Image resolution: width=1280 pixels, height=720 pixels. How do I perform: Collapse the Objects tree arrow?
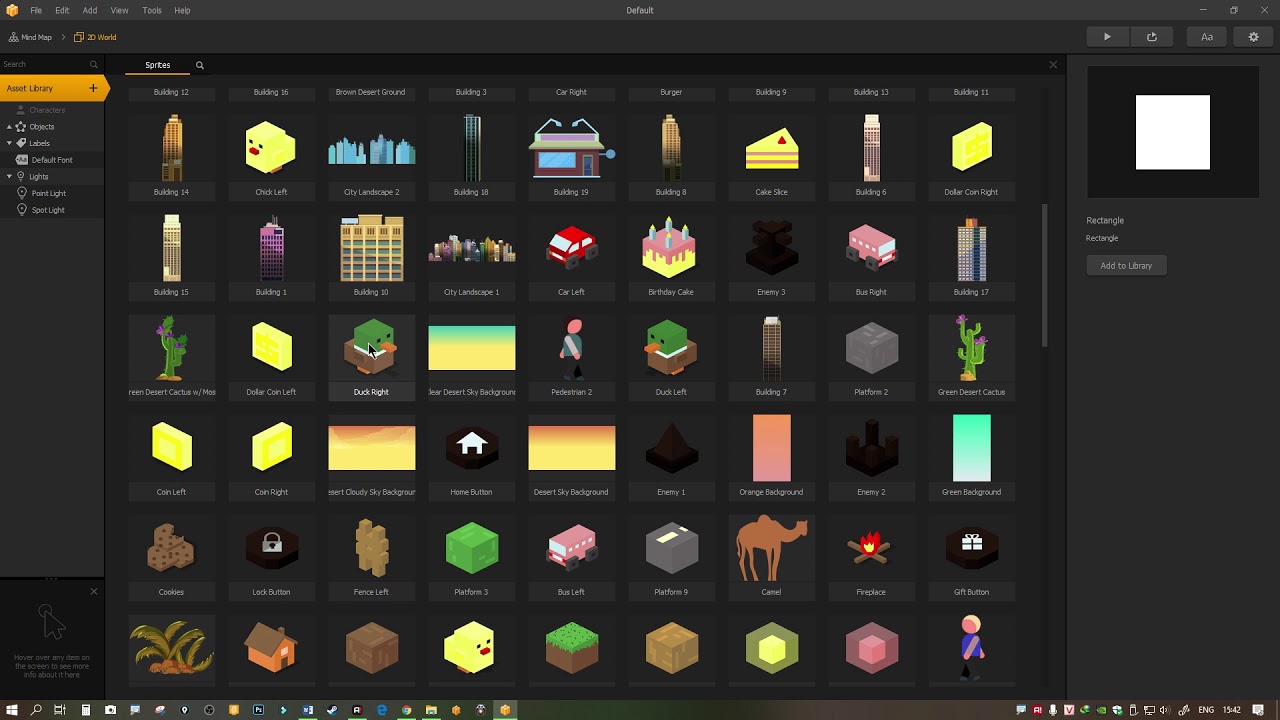[x=9, y=127]
